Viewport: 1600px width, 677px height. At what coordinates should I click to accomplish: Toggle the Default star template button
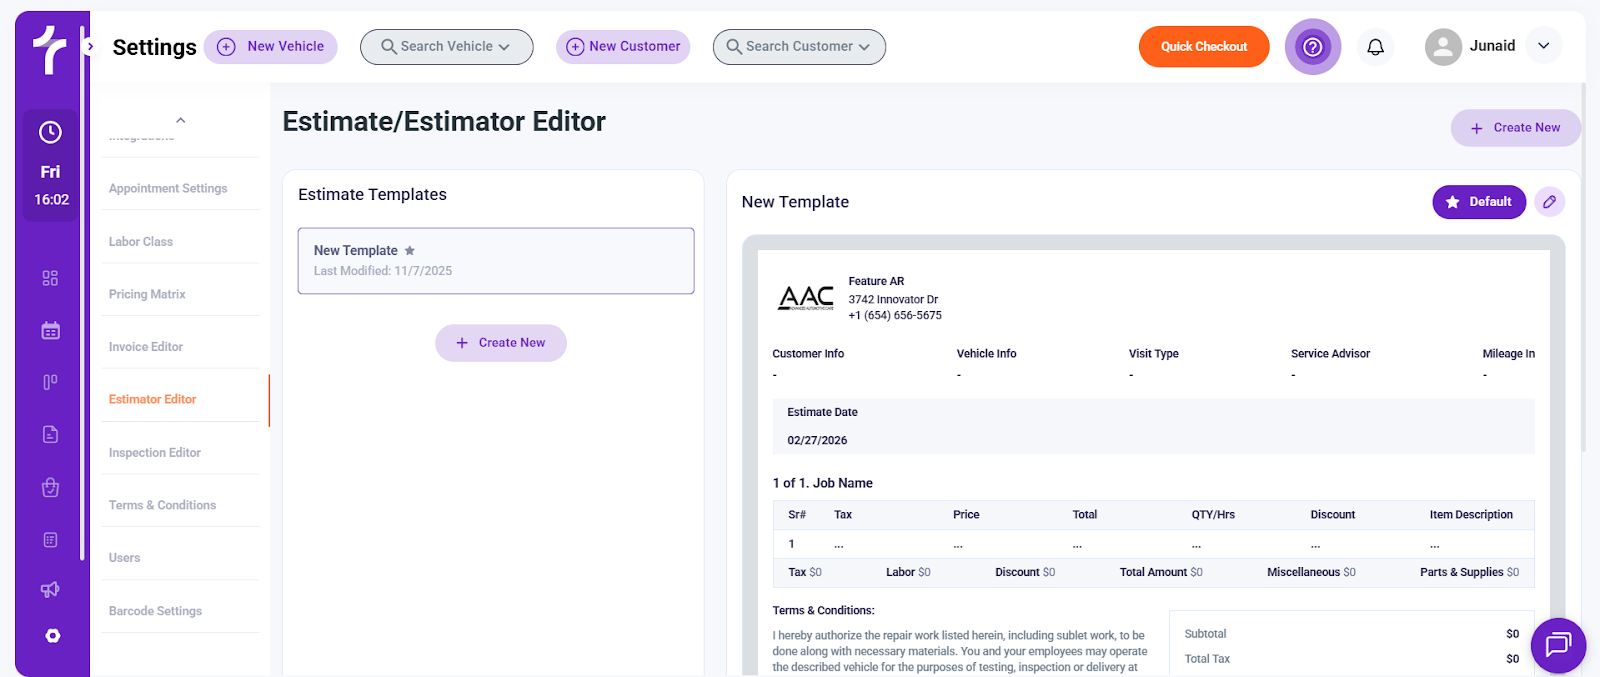1478,202
